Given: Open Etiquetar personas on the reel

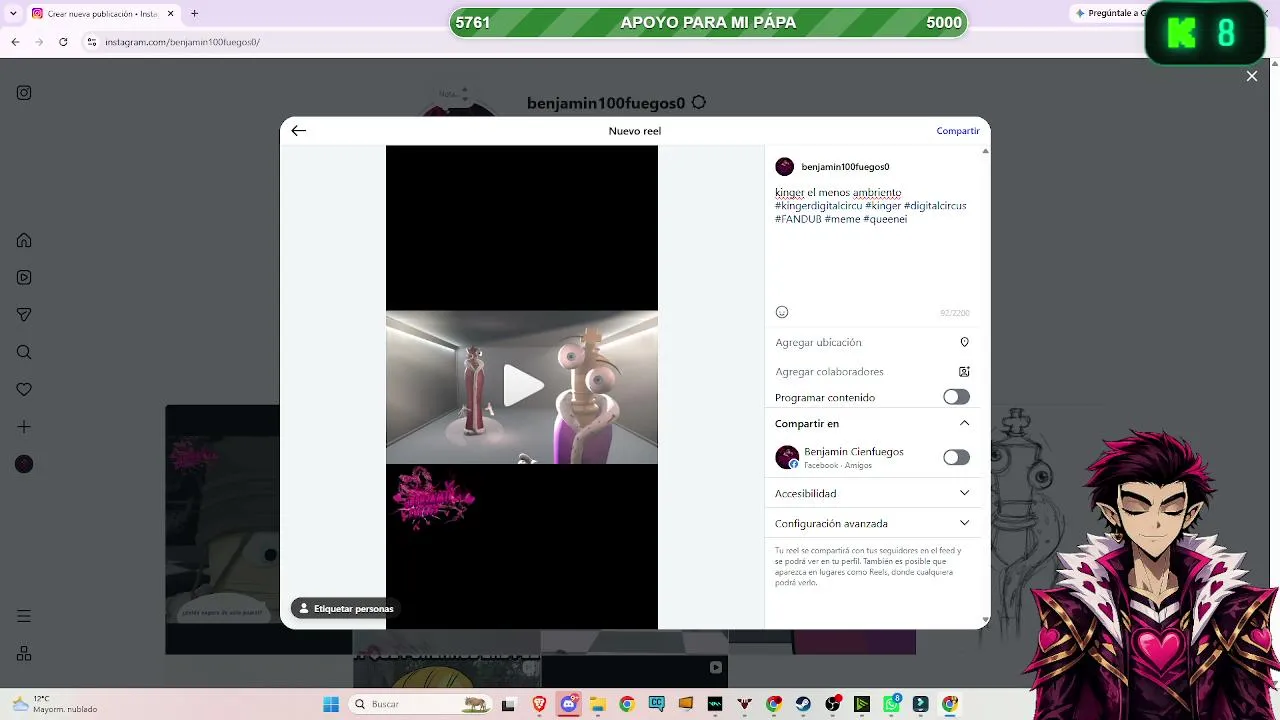Looking at the screenshot, I should pyautogui.click(x=346, y=608).
